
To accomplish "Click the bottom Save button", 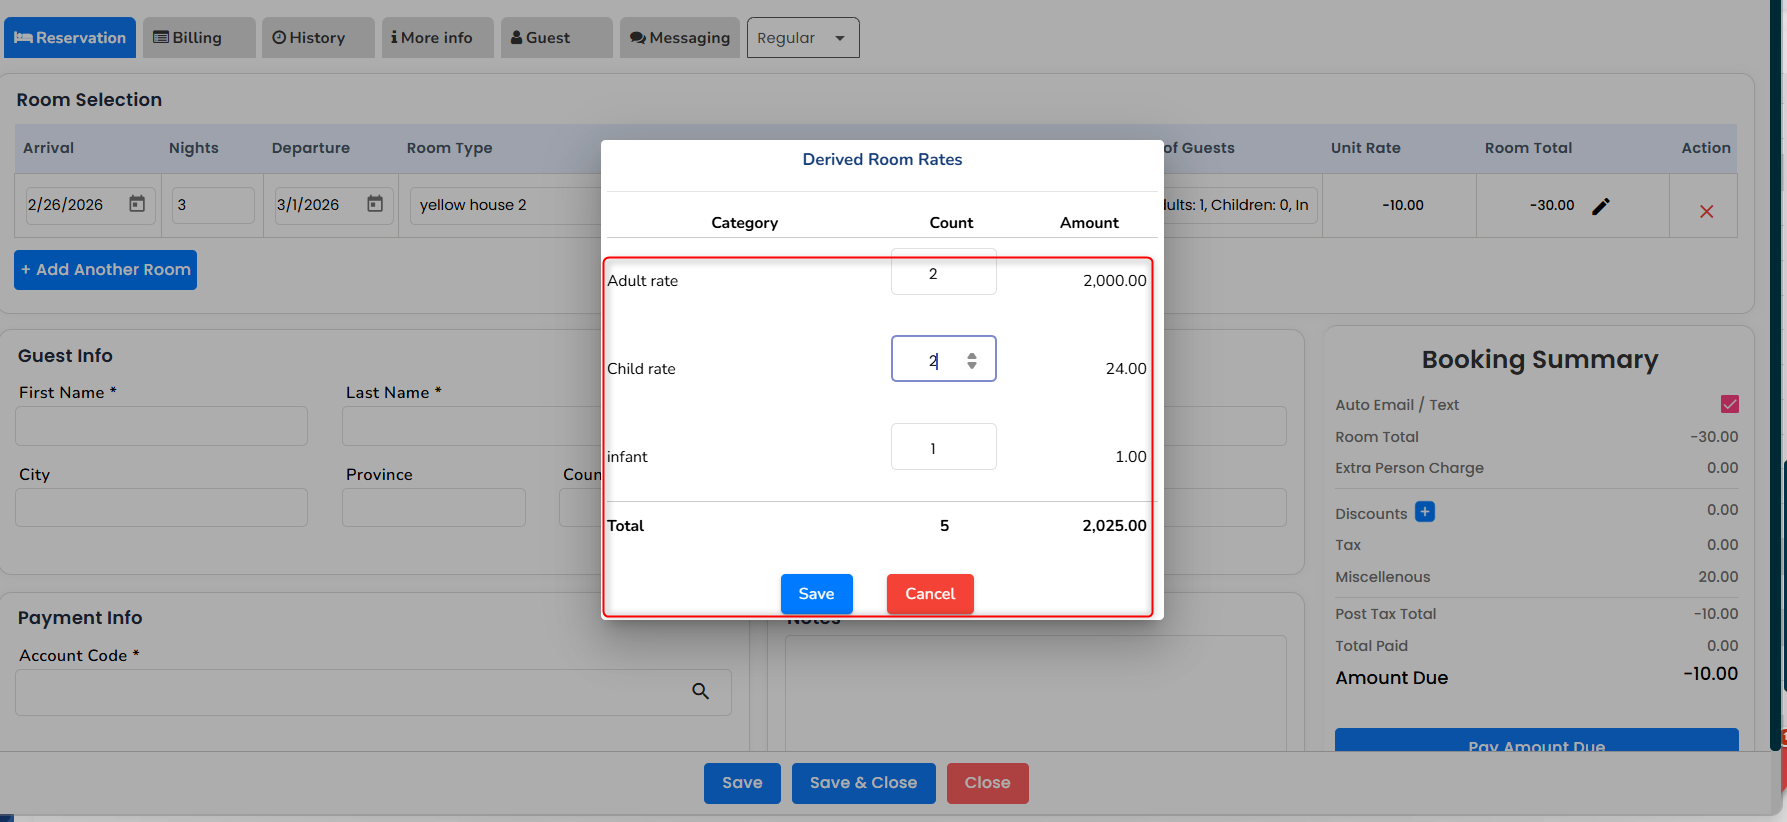I will (742, 783).
